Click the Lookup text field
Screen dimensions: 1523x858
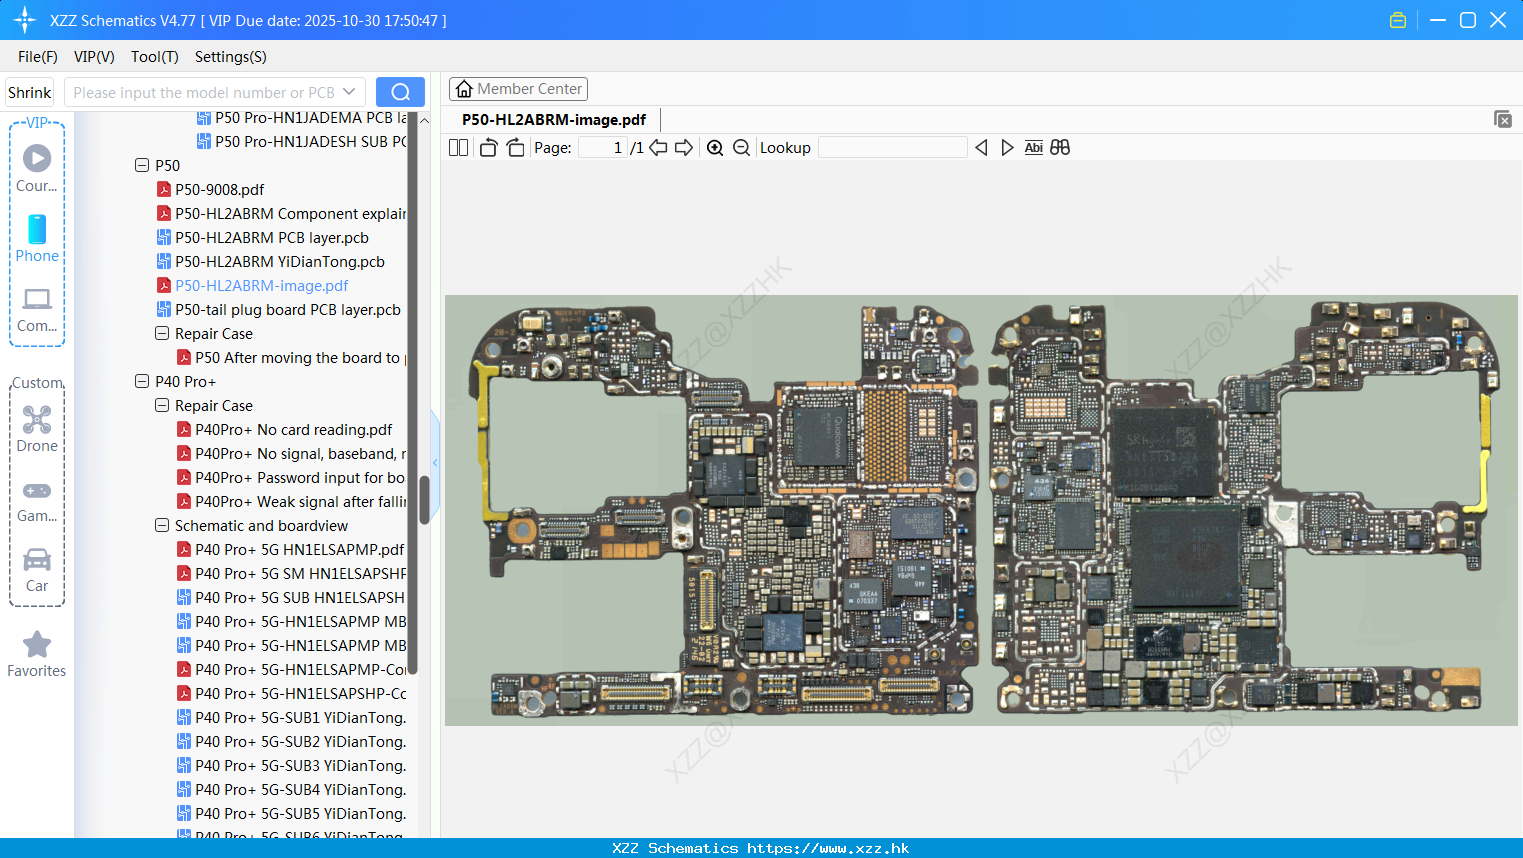(x=892, y=148)
